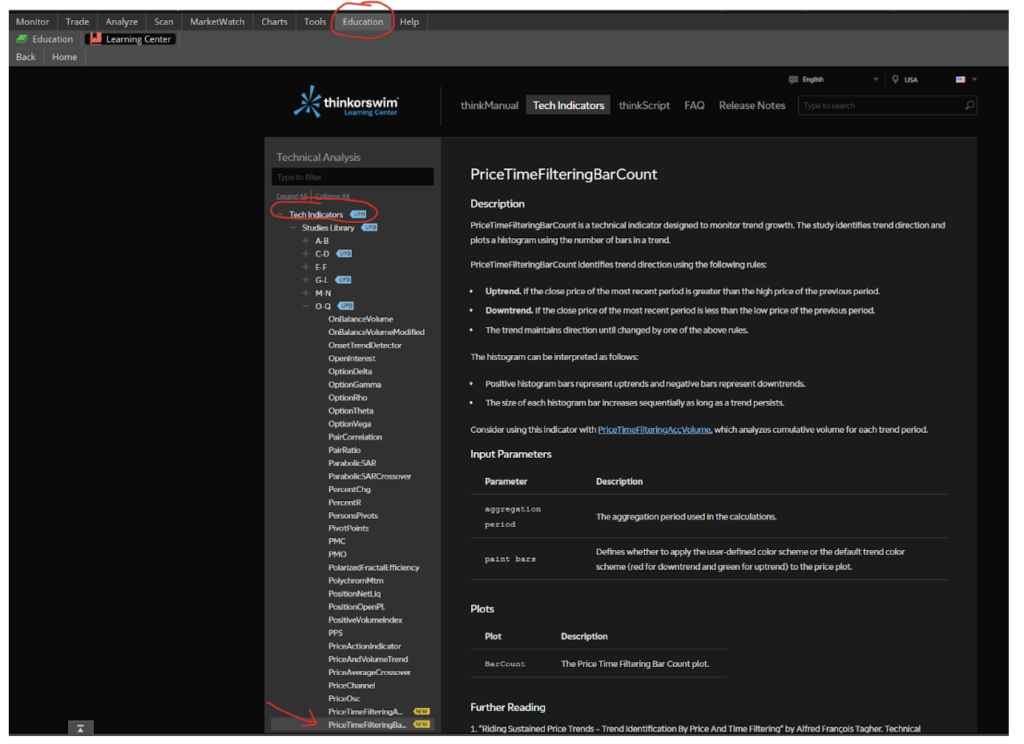This screenshot has width=1024, height=744.
Task: Select OptionDelta in the sidebar
Action: pyautogui.click(x=350, y=371)
